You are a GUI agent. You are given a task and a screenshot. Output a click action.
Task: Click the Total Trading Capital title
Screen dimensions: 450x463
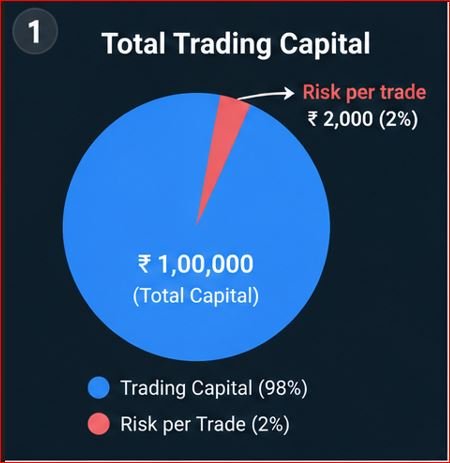click(x=236, y=43)
